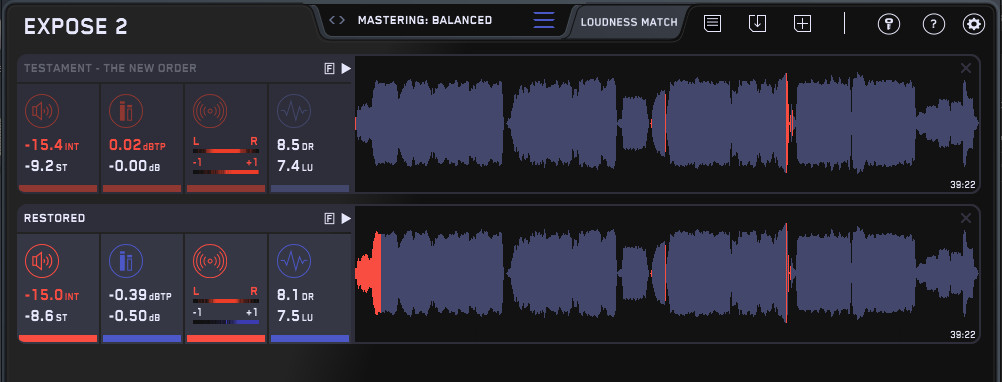The height and width of the screenshot is (382, 1002).
Task: Click the red intro section of Restored waveform
Action: click(x=369, y=273)
